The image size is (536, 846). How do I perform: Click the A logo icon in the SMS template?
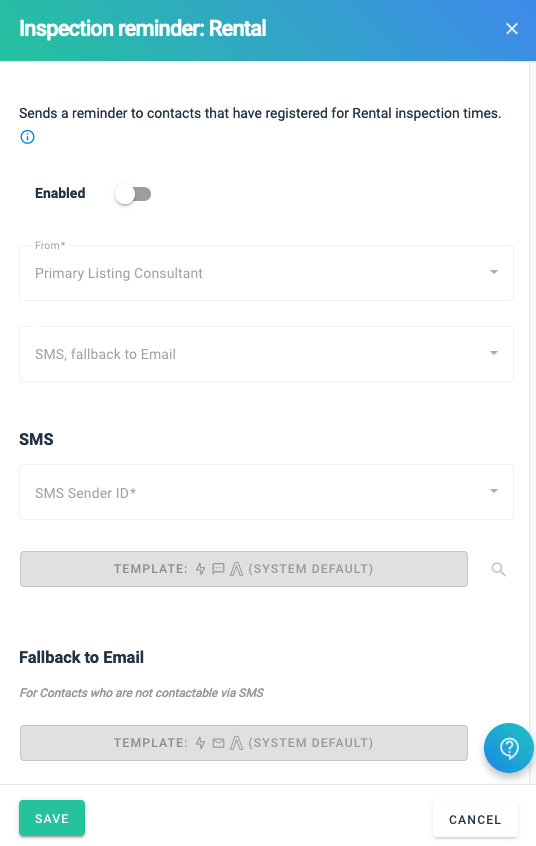(236, 569)
